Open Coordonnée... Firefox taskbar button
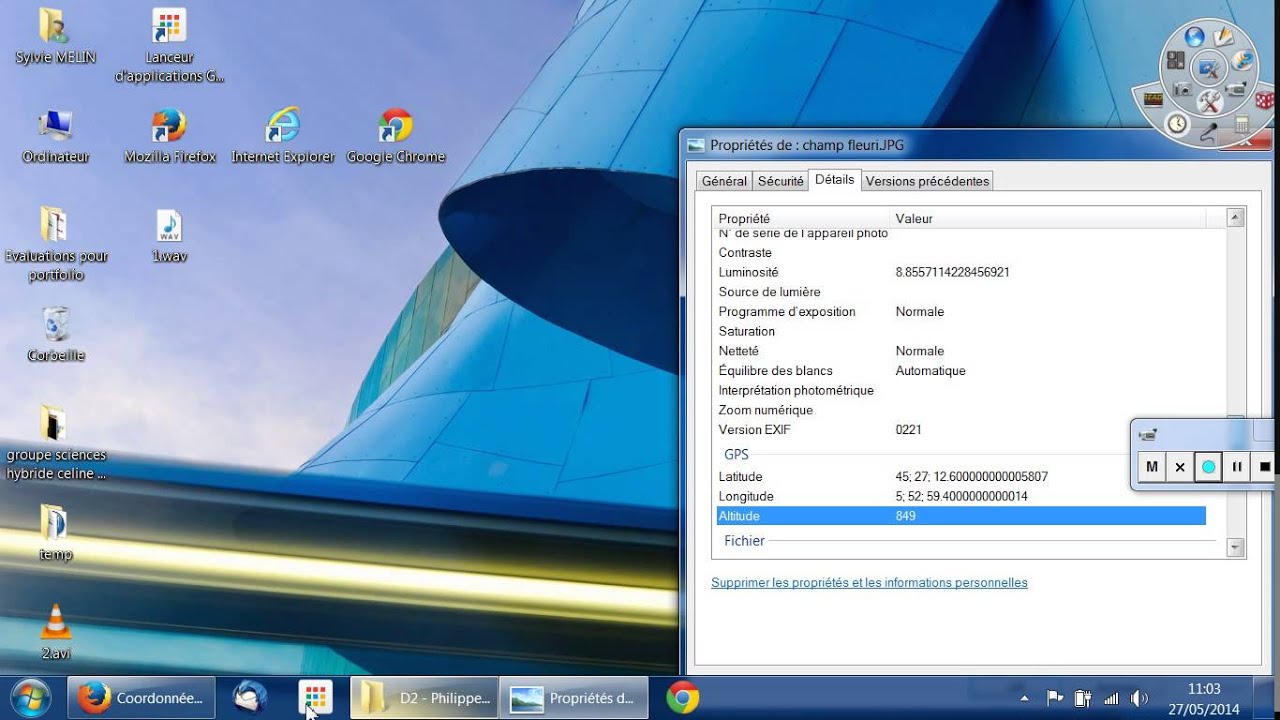1280x720 pixels. coord(141,698)
